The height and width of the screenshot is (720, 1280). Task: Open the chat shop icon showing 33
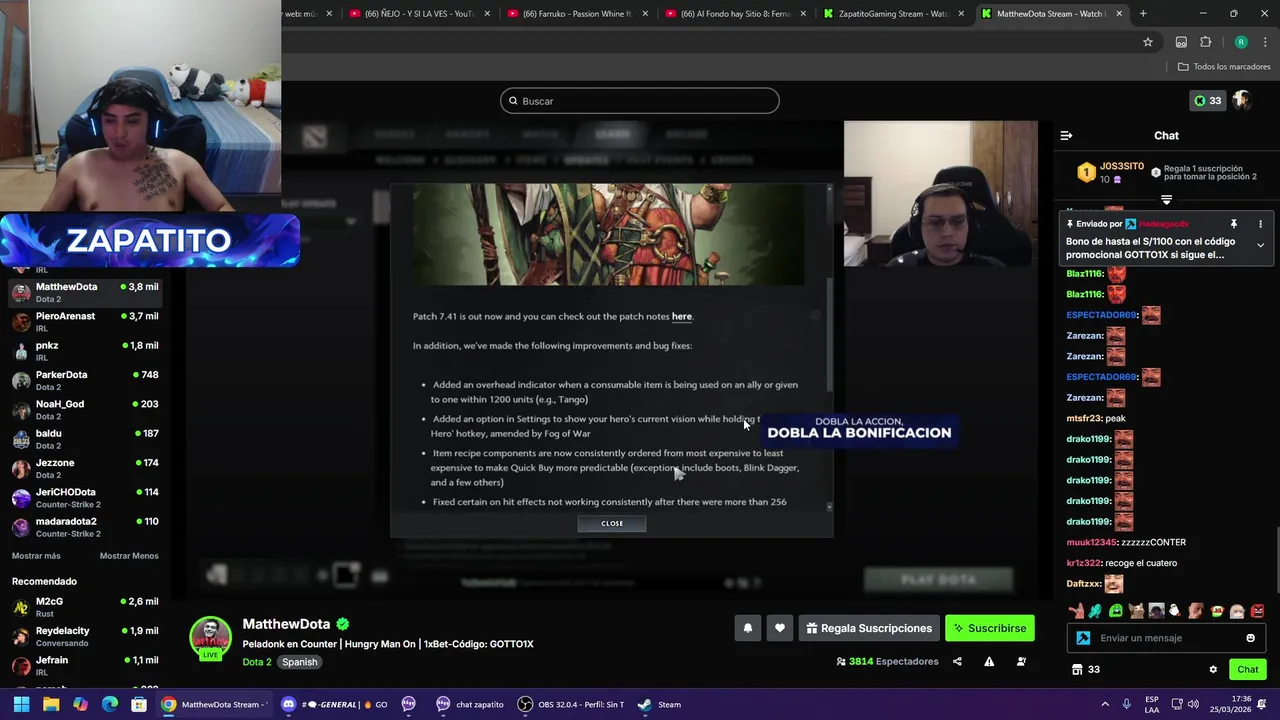point(1085,670)
